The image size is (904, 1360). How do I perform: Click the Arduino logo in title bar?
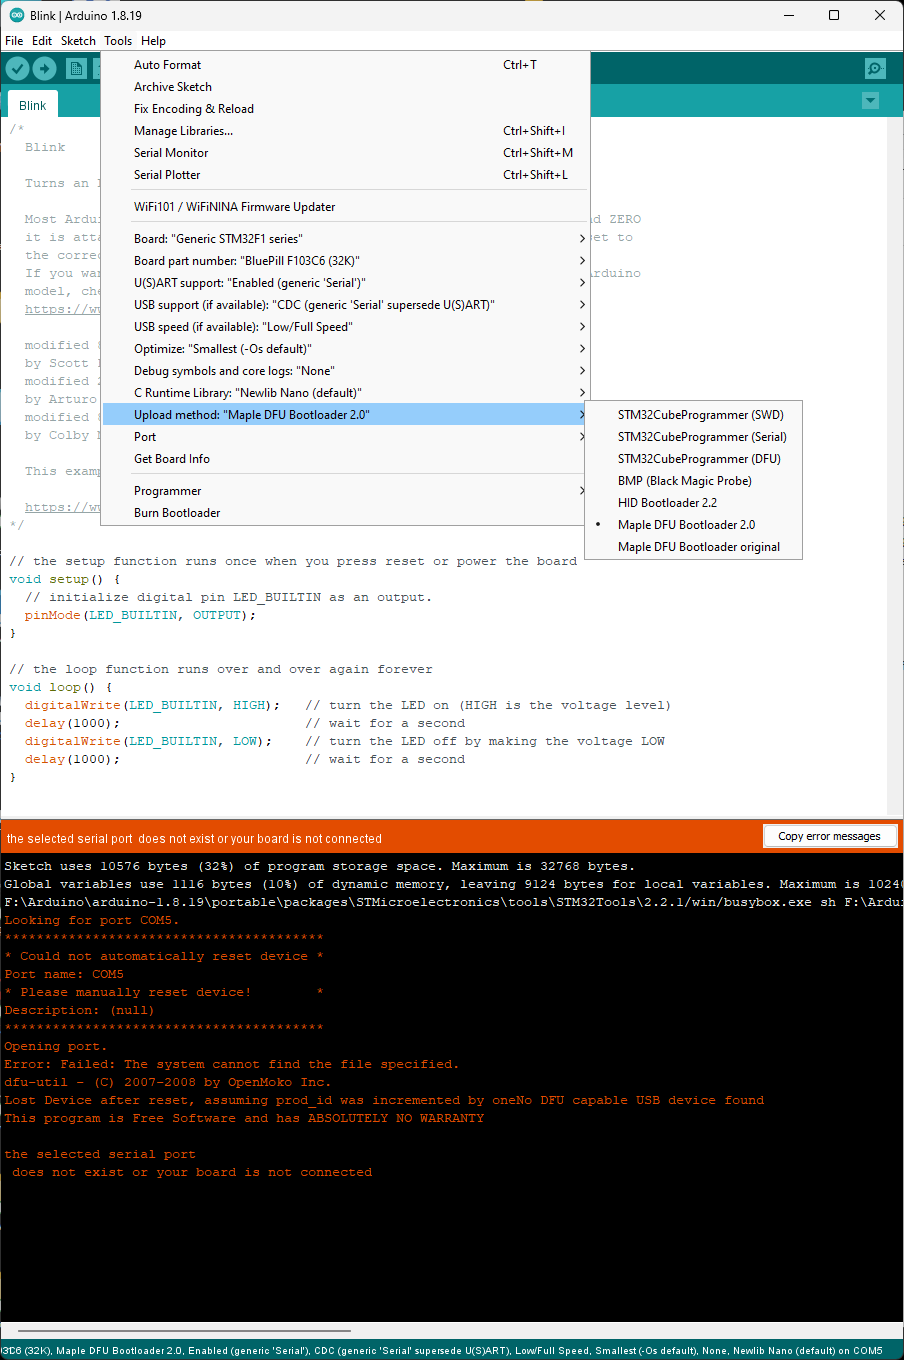[16, 15]
